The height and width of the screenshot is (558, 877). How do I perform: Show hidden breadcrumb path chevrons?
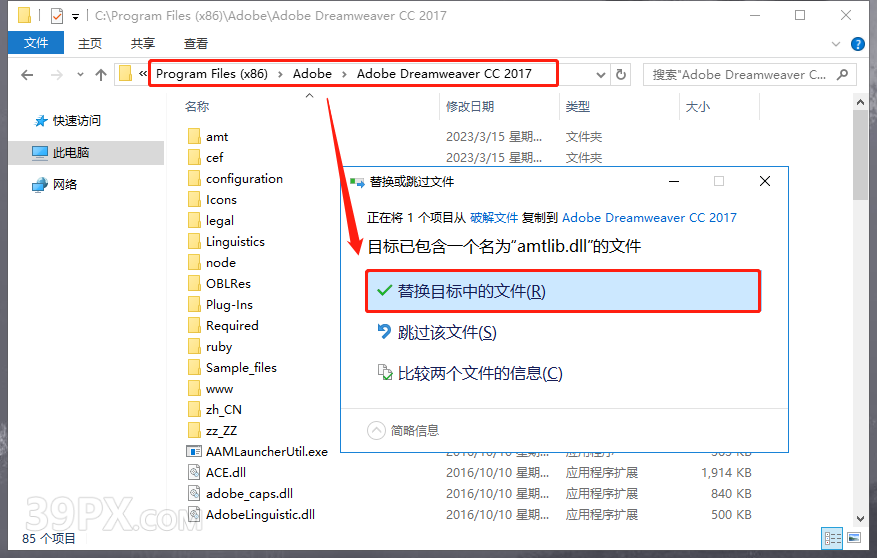(x=143, y=73)
